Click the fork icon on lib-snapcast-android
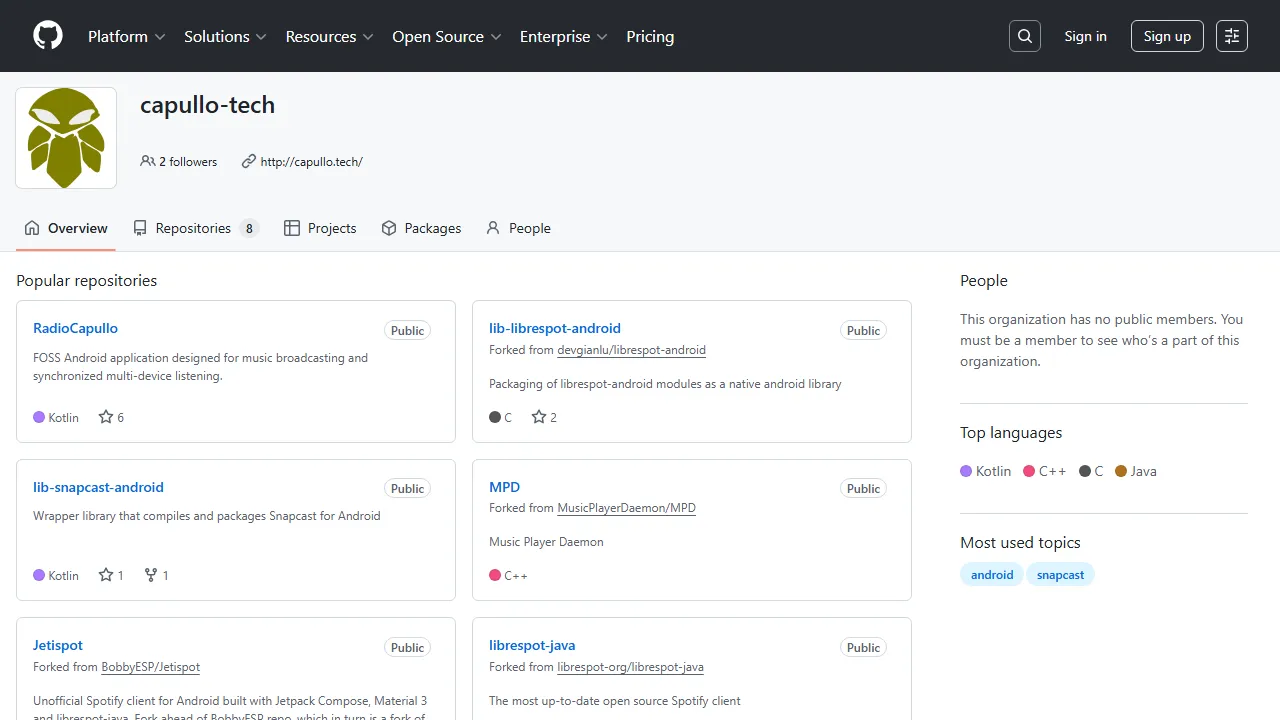Viewport: 1280px width, 720px height. click(x=151, y=575)
